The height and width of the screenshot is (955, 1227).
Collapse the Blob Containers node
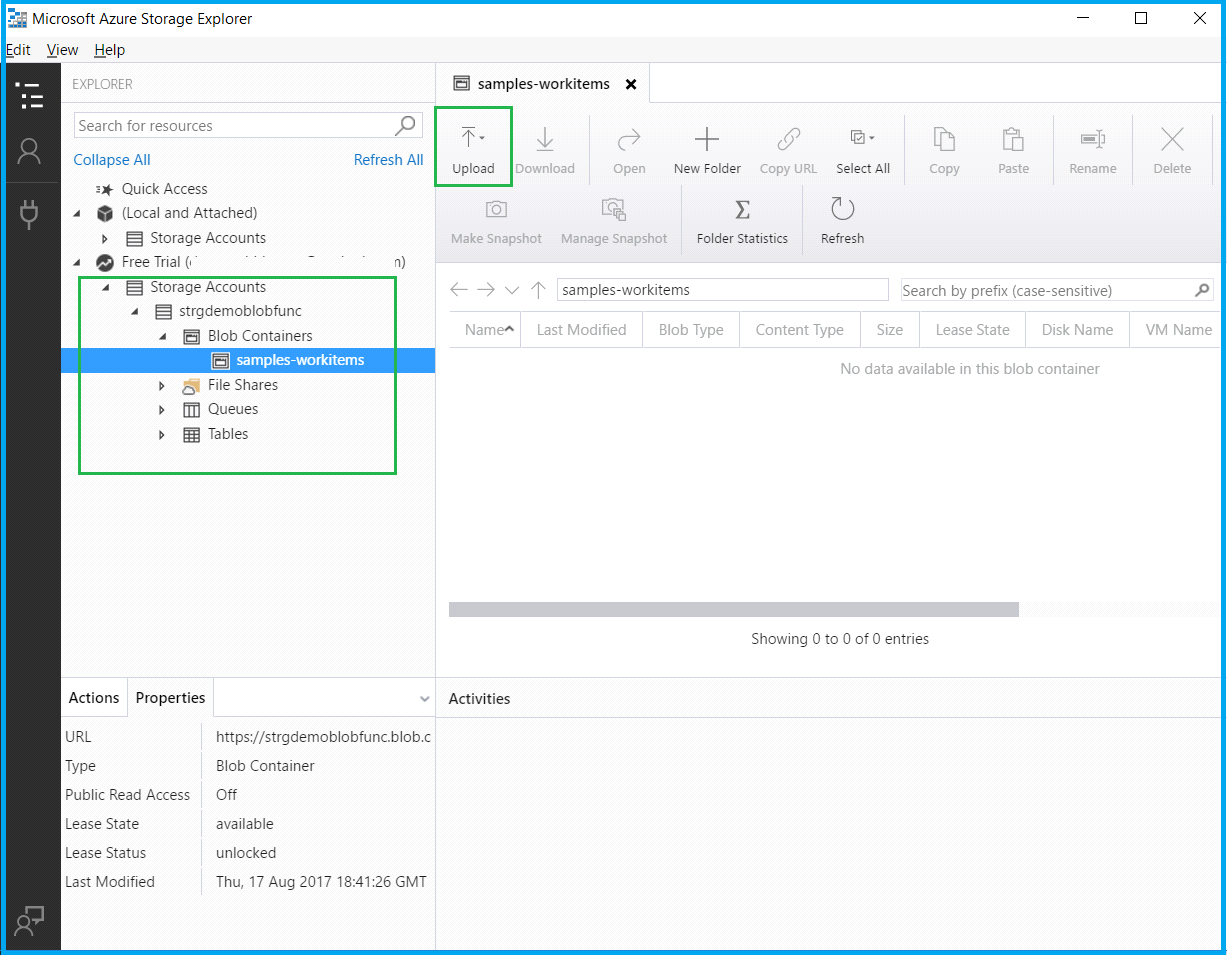tap(162, 336)
